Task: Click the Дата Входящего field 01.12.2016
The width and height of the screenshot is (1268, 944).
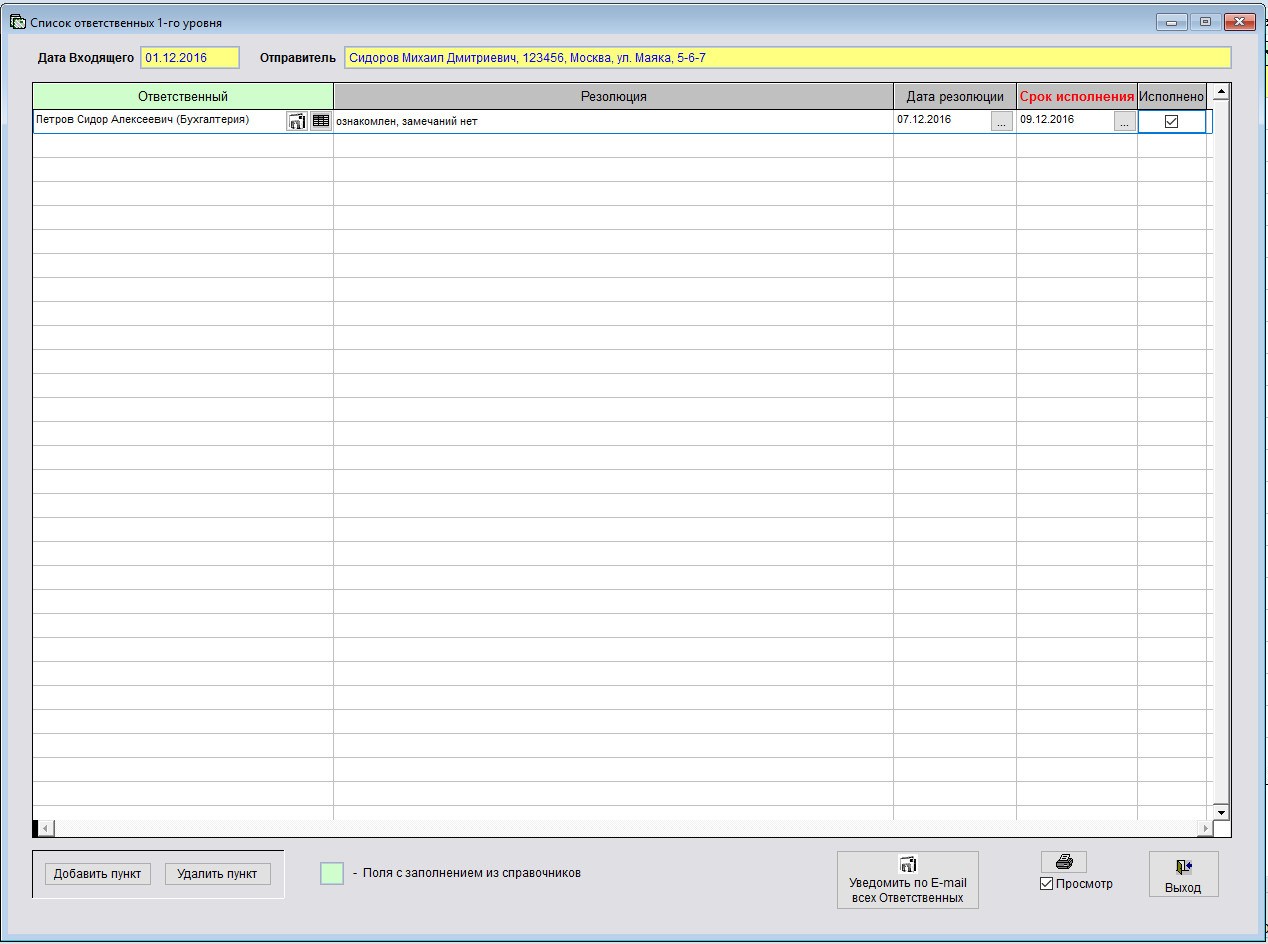Action: point(190,58)
